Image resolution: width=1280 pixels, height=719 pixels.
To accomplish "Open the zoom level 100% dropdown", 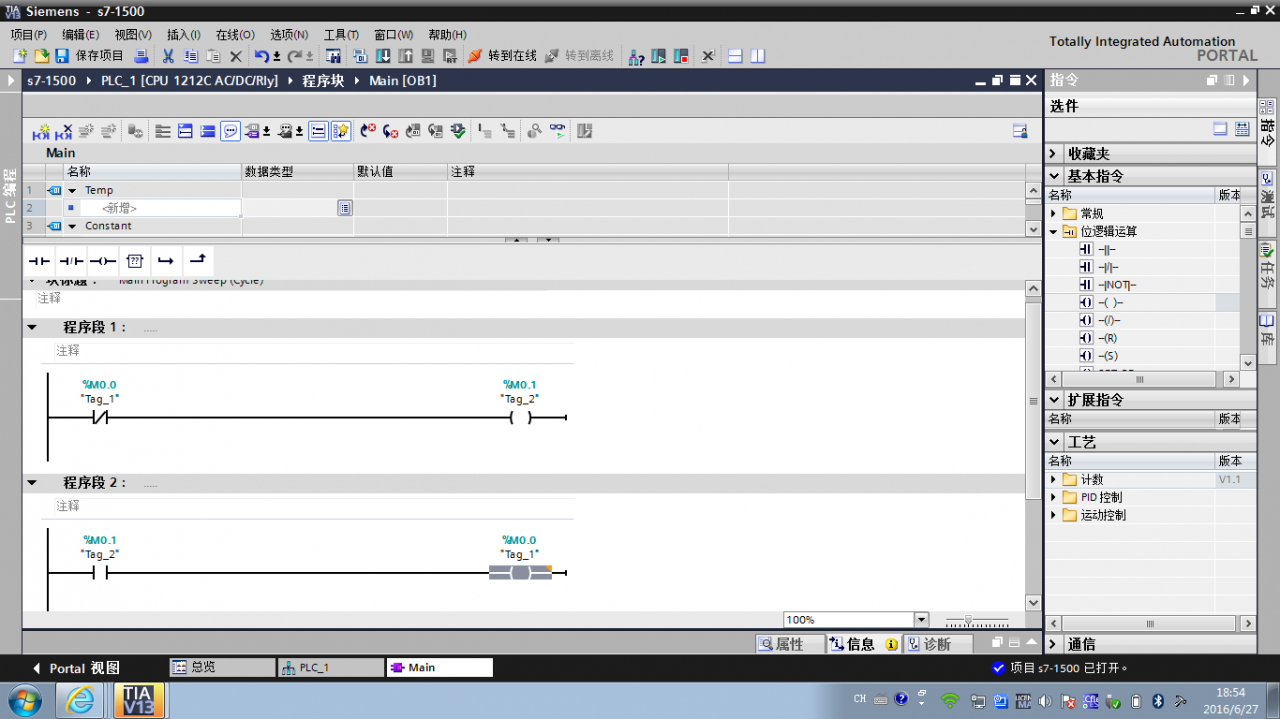I will coord(921,620).
